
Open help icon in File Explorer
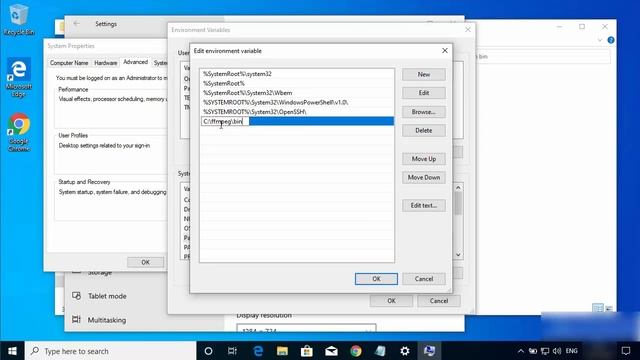[x=611, y=40]
